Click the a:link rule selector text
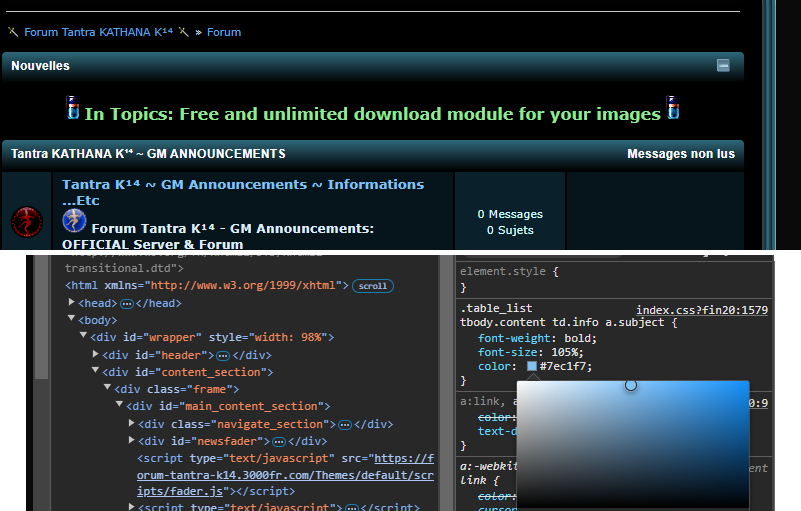Viewport: 801px width, 511px height. 482,401
